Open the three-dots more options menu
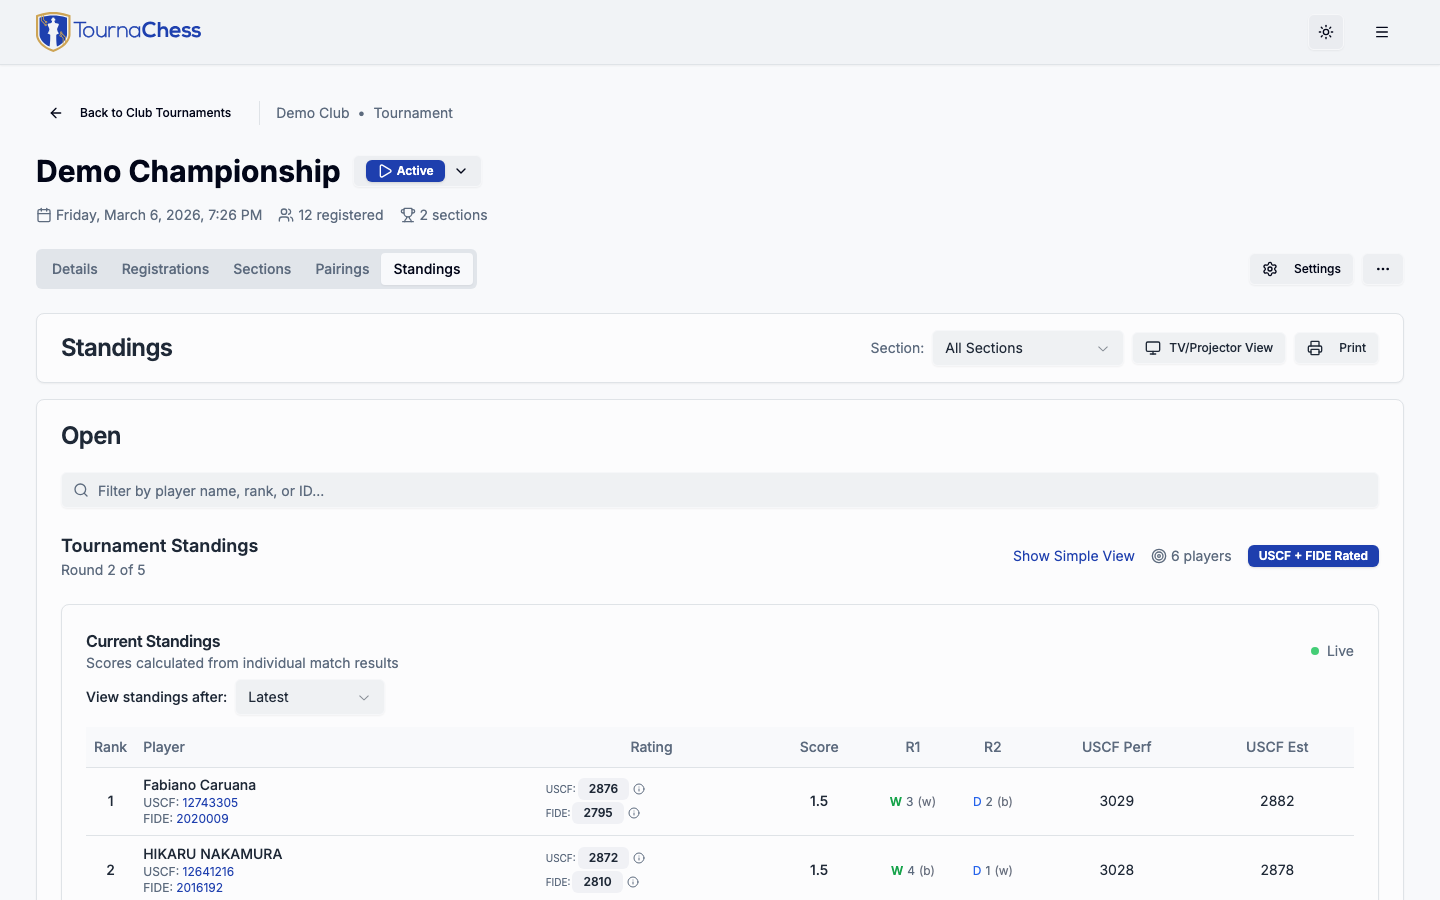Image resolution: width=1440 pixels, height=900 pixels. pyautogui.click(x=1383, y=269)
